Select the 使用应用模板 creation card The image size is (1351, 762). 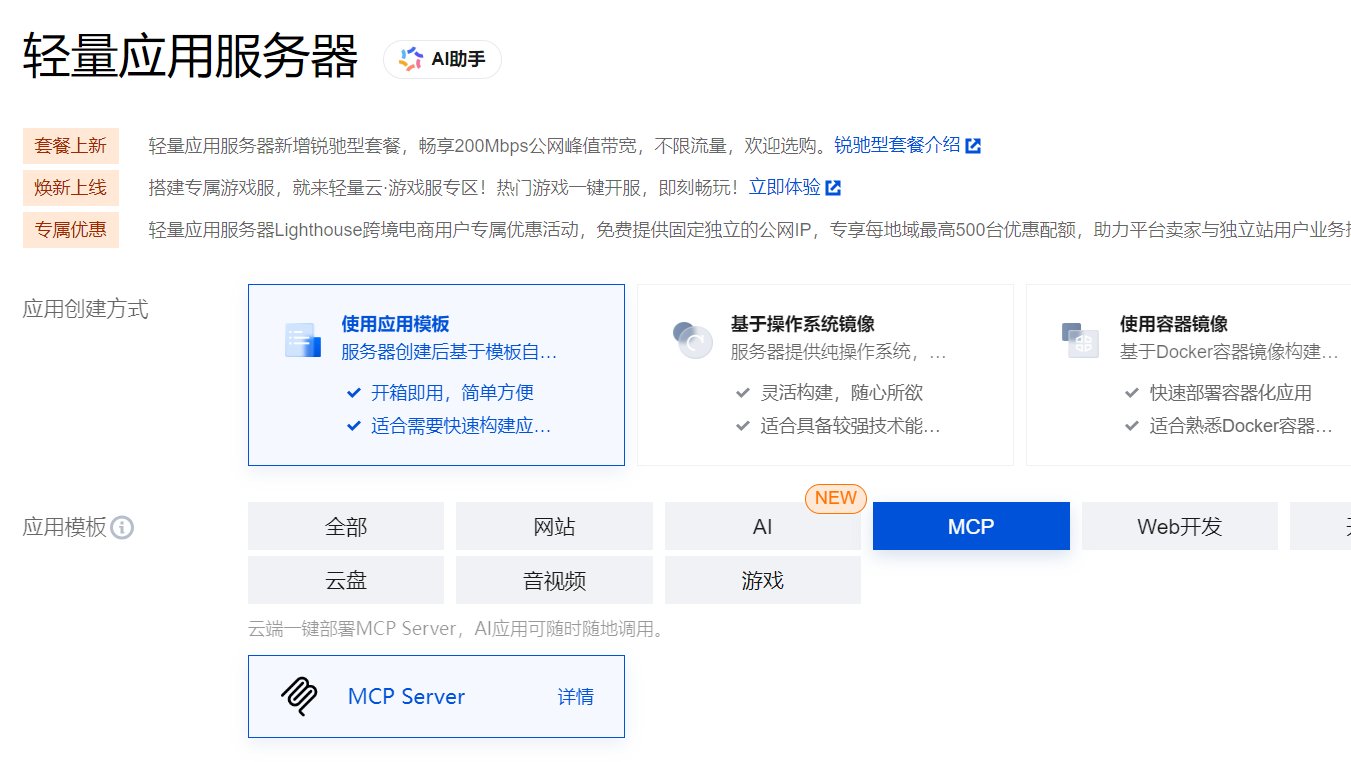point(436,375)
